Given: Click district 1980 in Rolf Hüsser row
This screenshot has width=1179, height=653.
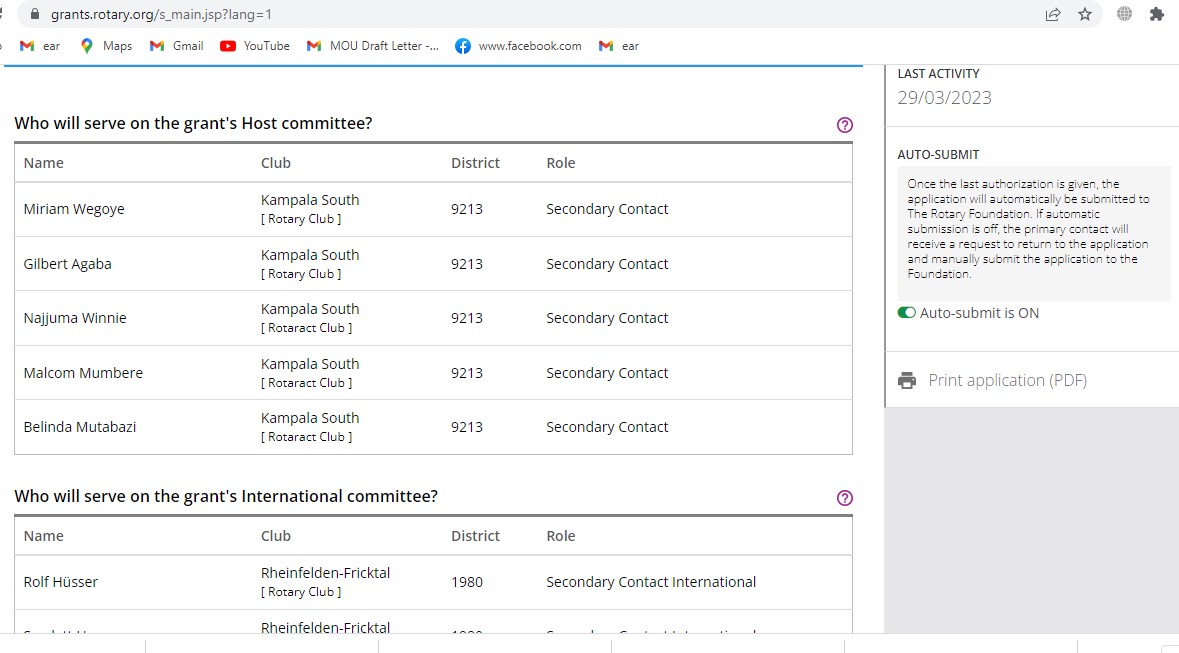Looking at the screenshot, I should coord(467,582).
